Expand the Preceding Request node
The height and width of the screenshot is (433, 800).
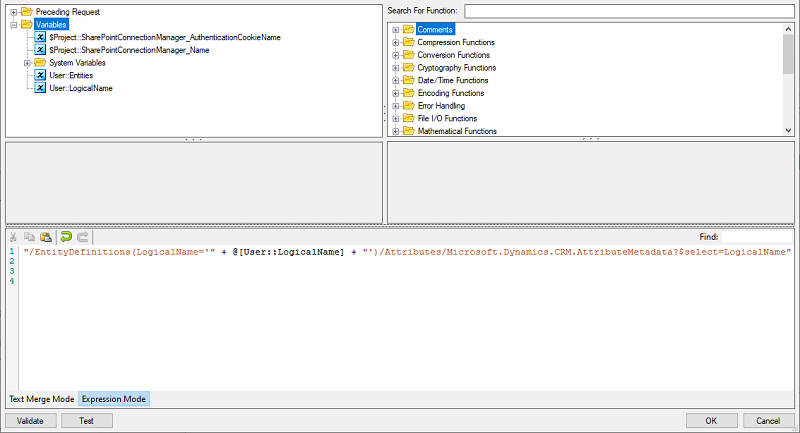click(14, 12)
